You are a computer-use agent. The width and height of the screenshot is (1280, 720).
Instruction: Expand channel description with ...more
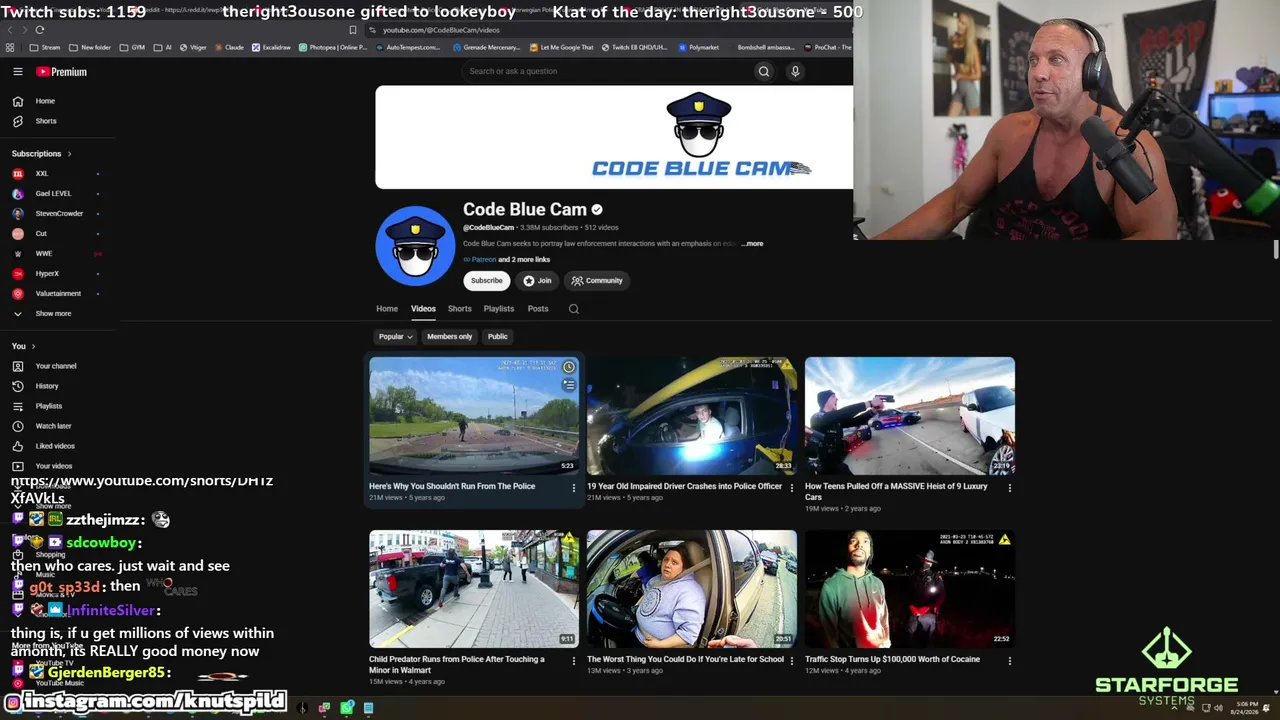point(753,244)
